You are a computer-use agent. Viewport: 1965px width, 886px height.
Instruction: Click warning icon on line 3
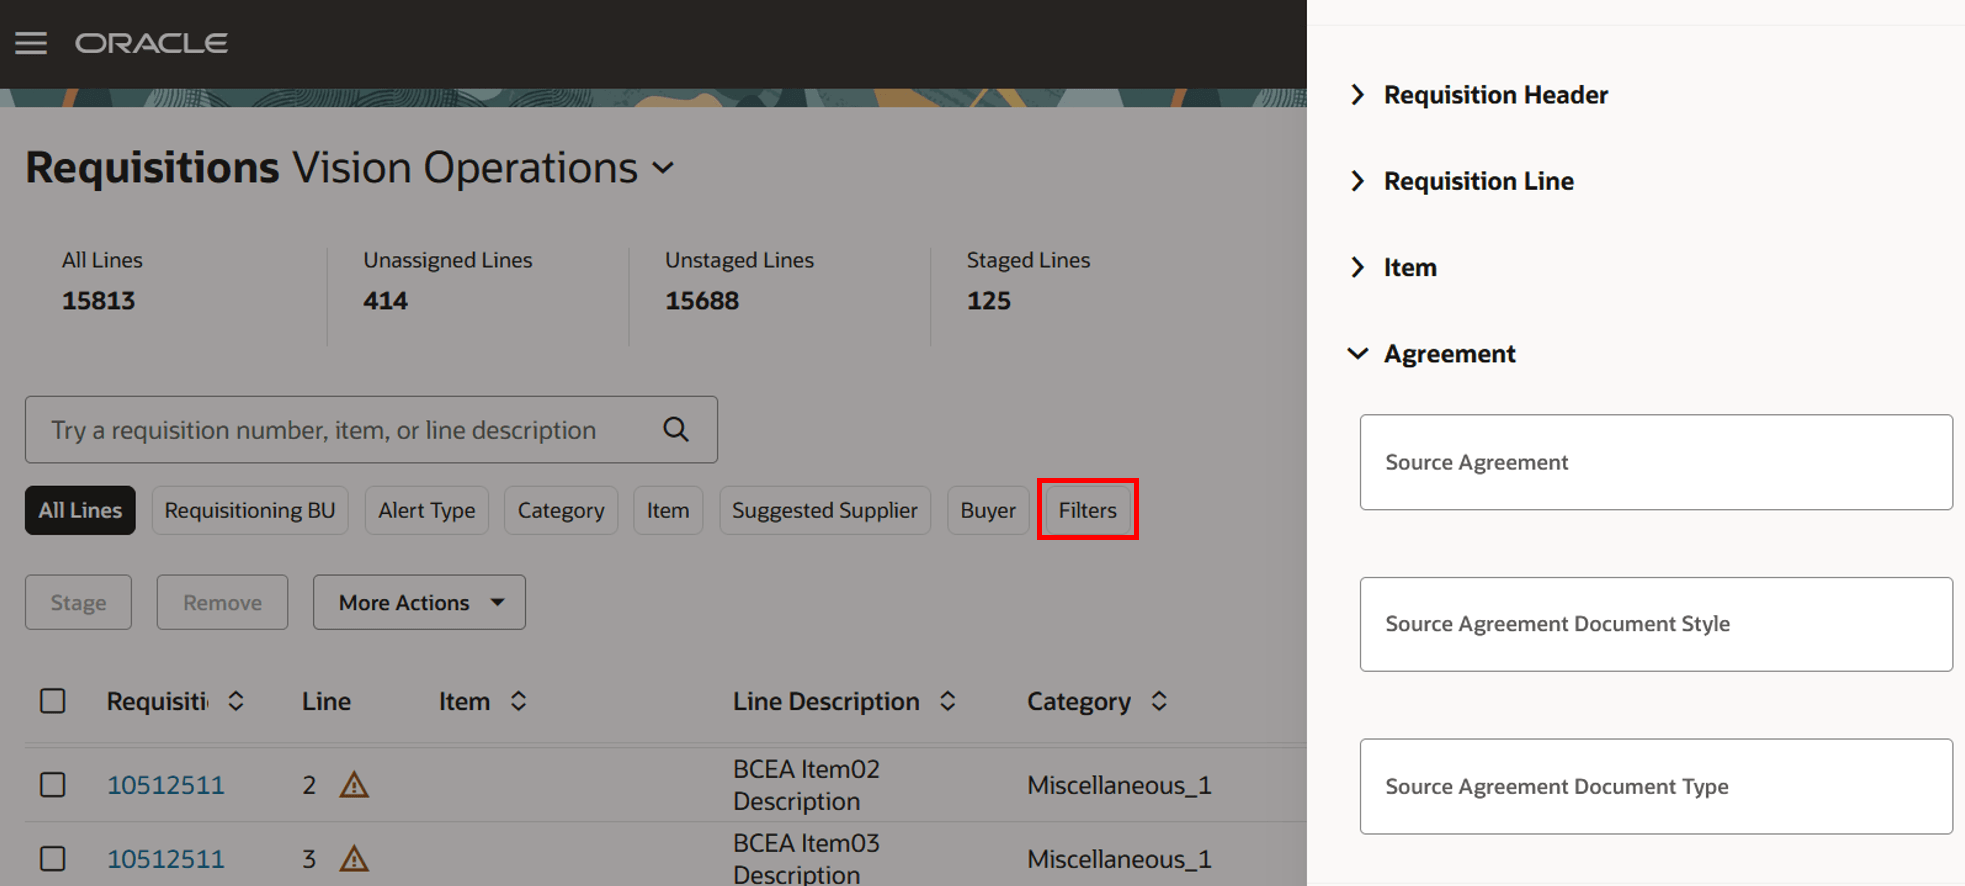[x=354, y=858]
